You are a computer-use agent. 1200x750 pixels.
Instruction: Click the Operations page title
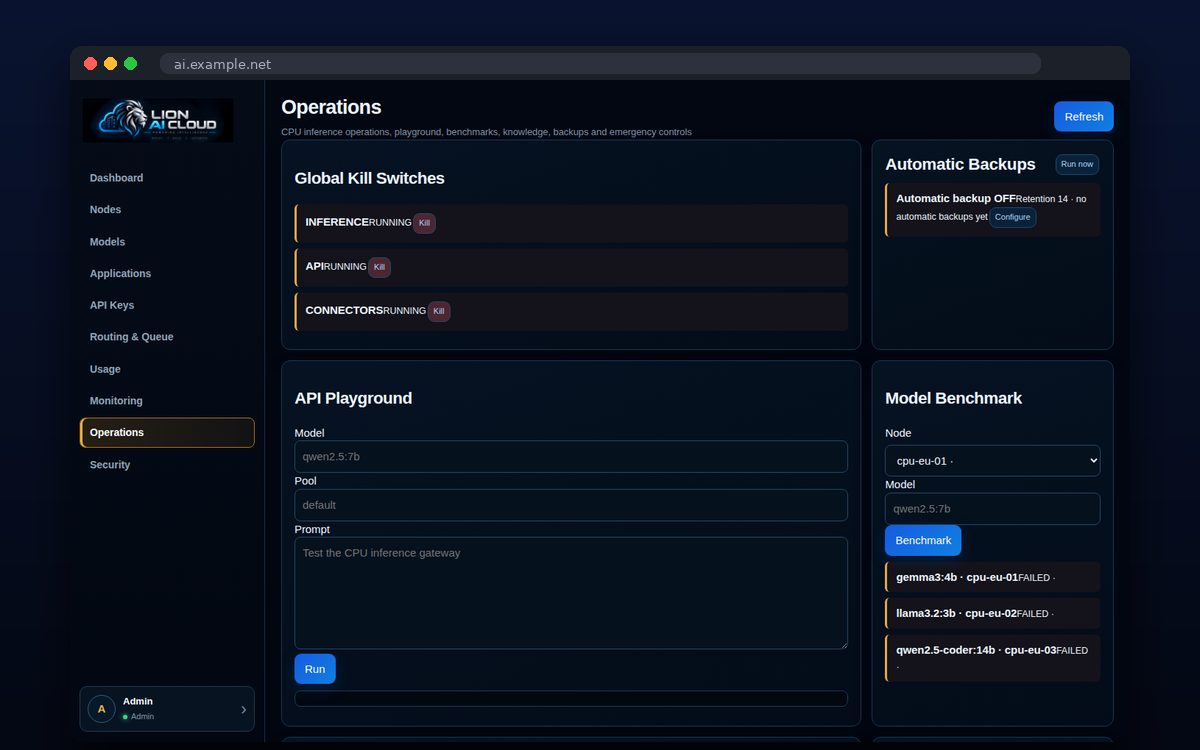tap(331, 107)
